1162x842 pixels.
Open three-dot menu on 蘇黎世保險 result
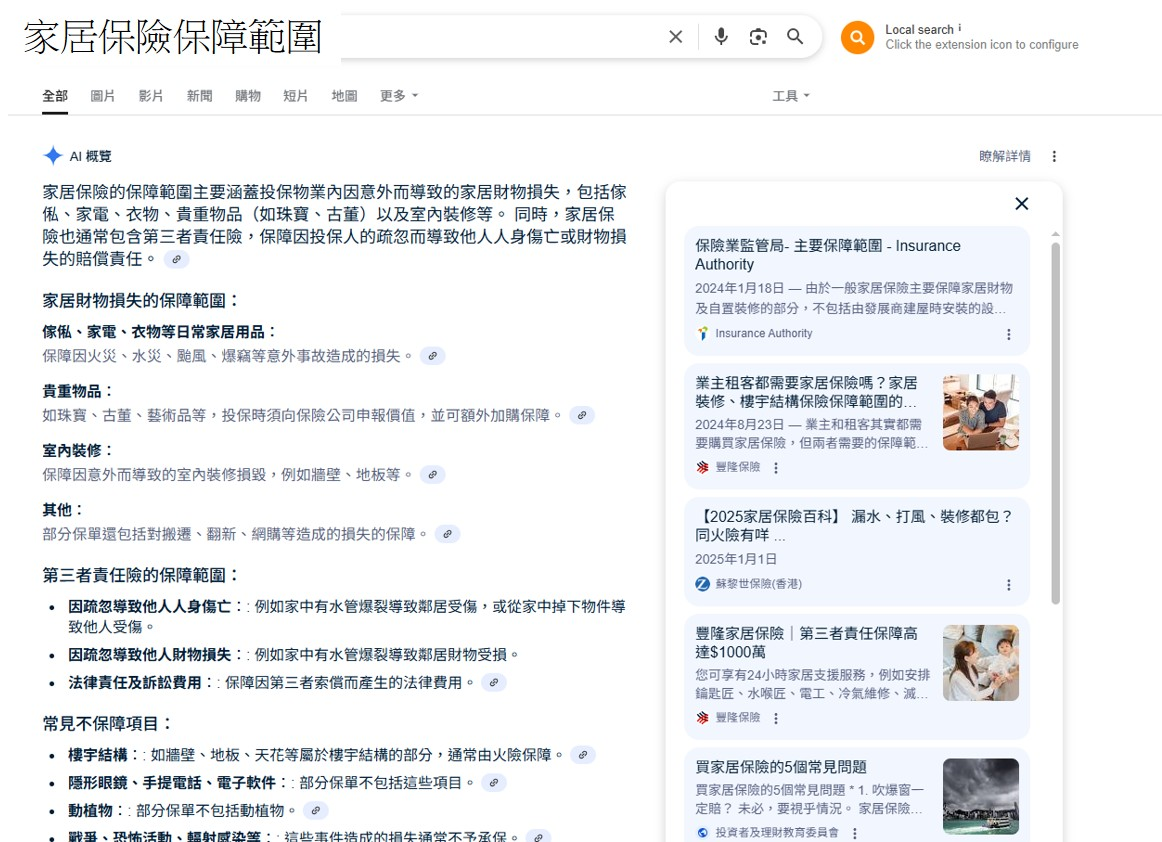pyautogui.click(x=1008, y=584)
